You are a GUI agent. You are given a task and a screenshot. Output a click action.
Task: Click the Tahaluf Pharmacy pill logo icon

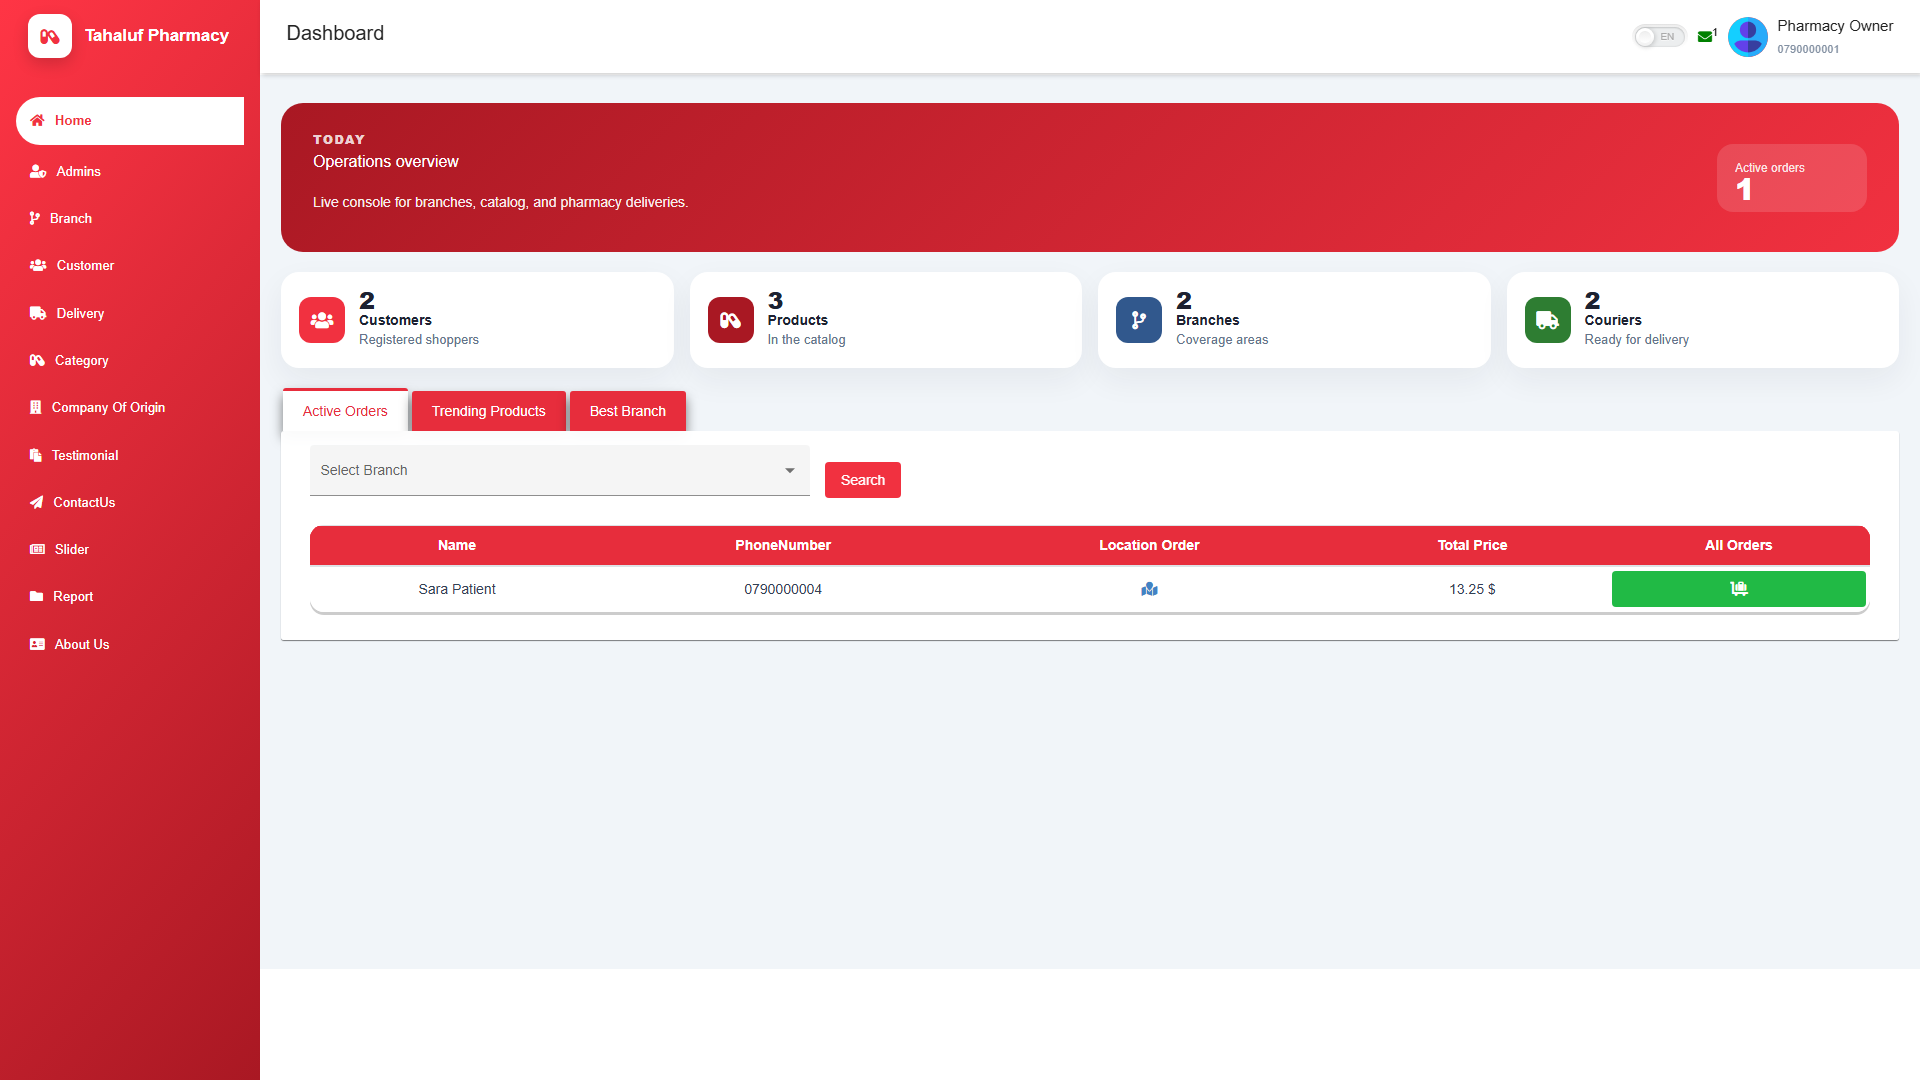click(50, 36)
